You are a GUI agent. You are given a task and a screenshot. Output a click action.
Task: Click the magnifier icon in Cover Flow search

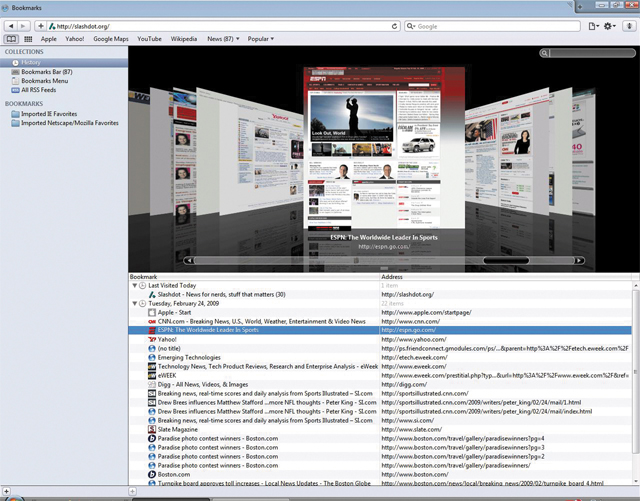tap(544, 53)
